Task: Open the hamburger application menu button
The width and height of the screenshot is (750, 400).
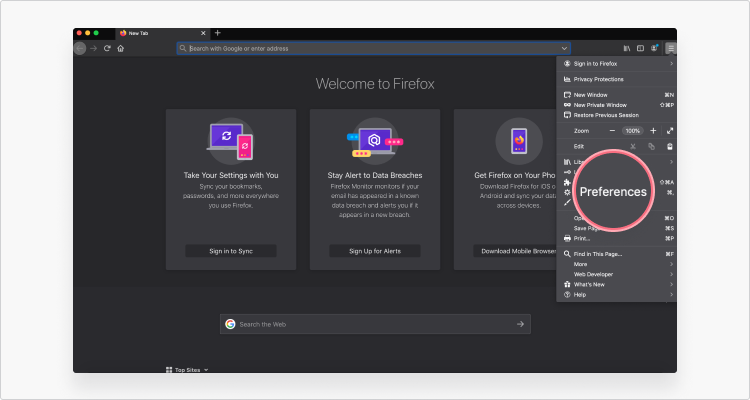Action: tap(671, 48)
